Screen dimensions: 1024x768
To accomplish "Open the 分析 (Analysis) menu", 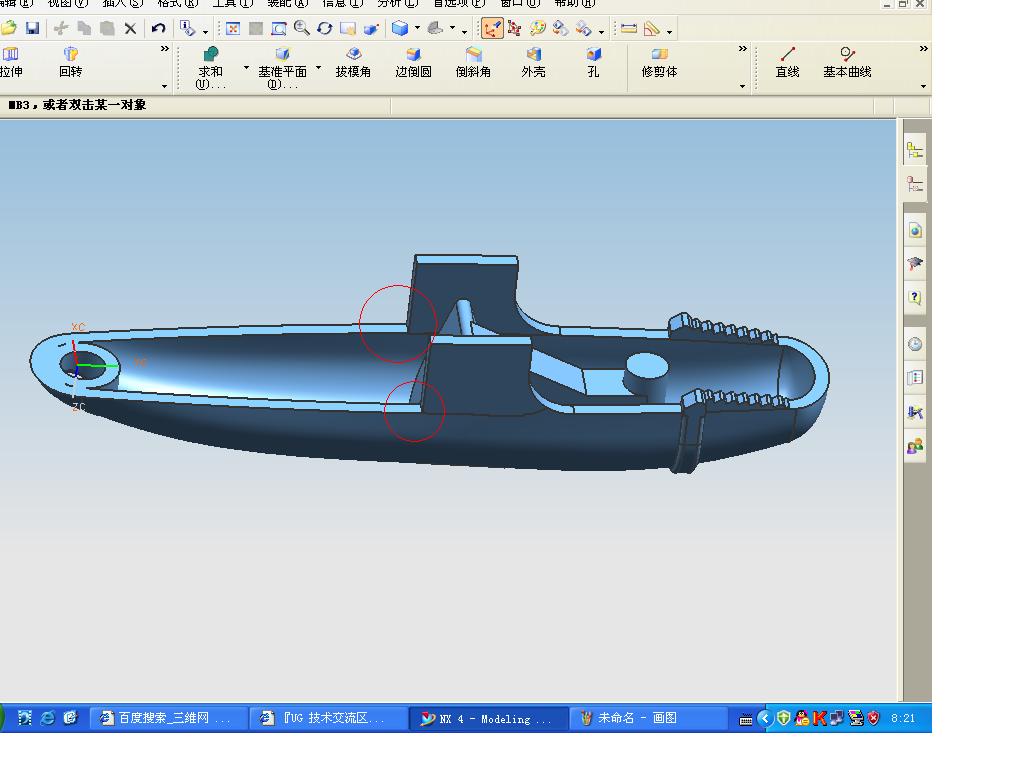I will click(x=398, y=3).
